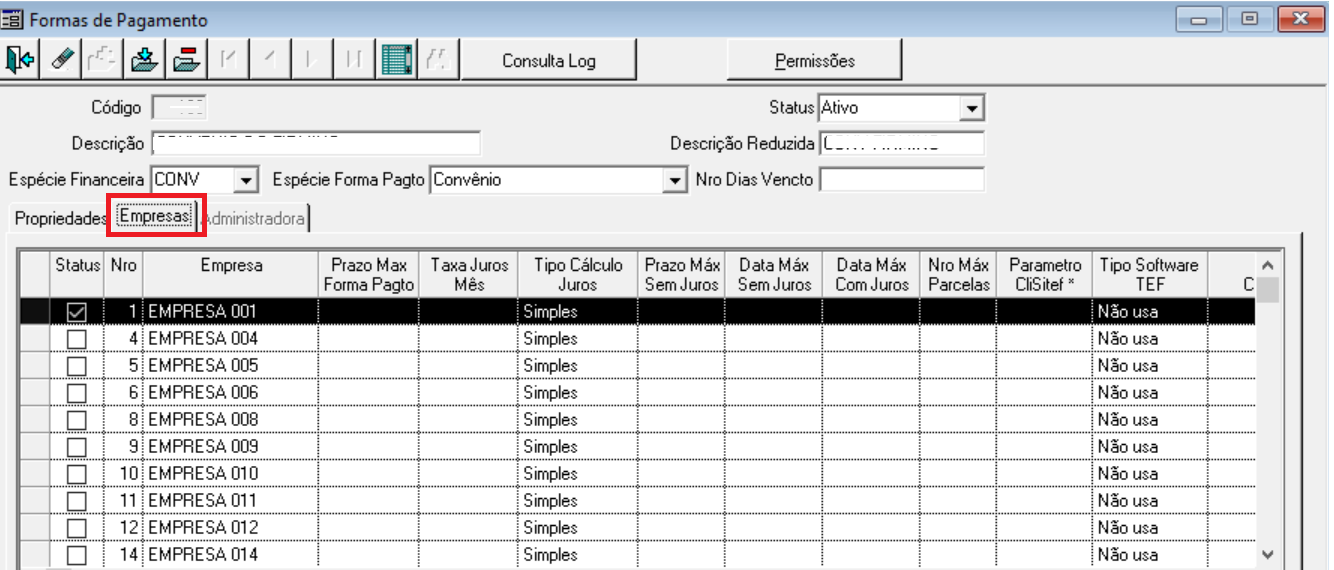Select the EMPRESA 001 row name
This screenshot has height=570, width=1334.
pos(231,312)
